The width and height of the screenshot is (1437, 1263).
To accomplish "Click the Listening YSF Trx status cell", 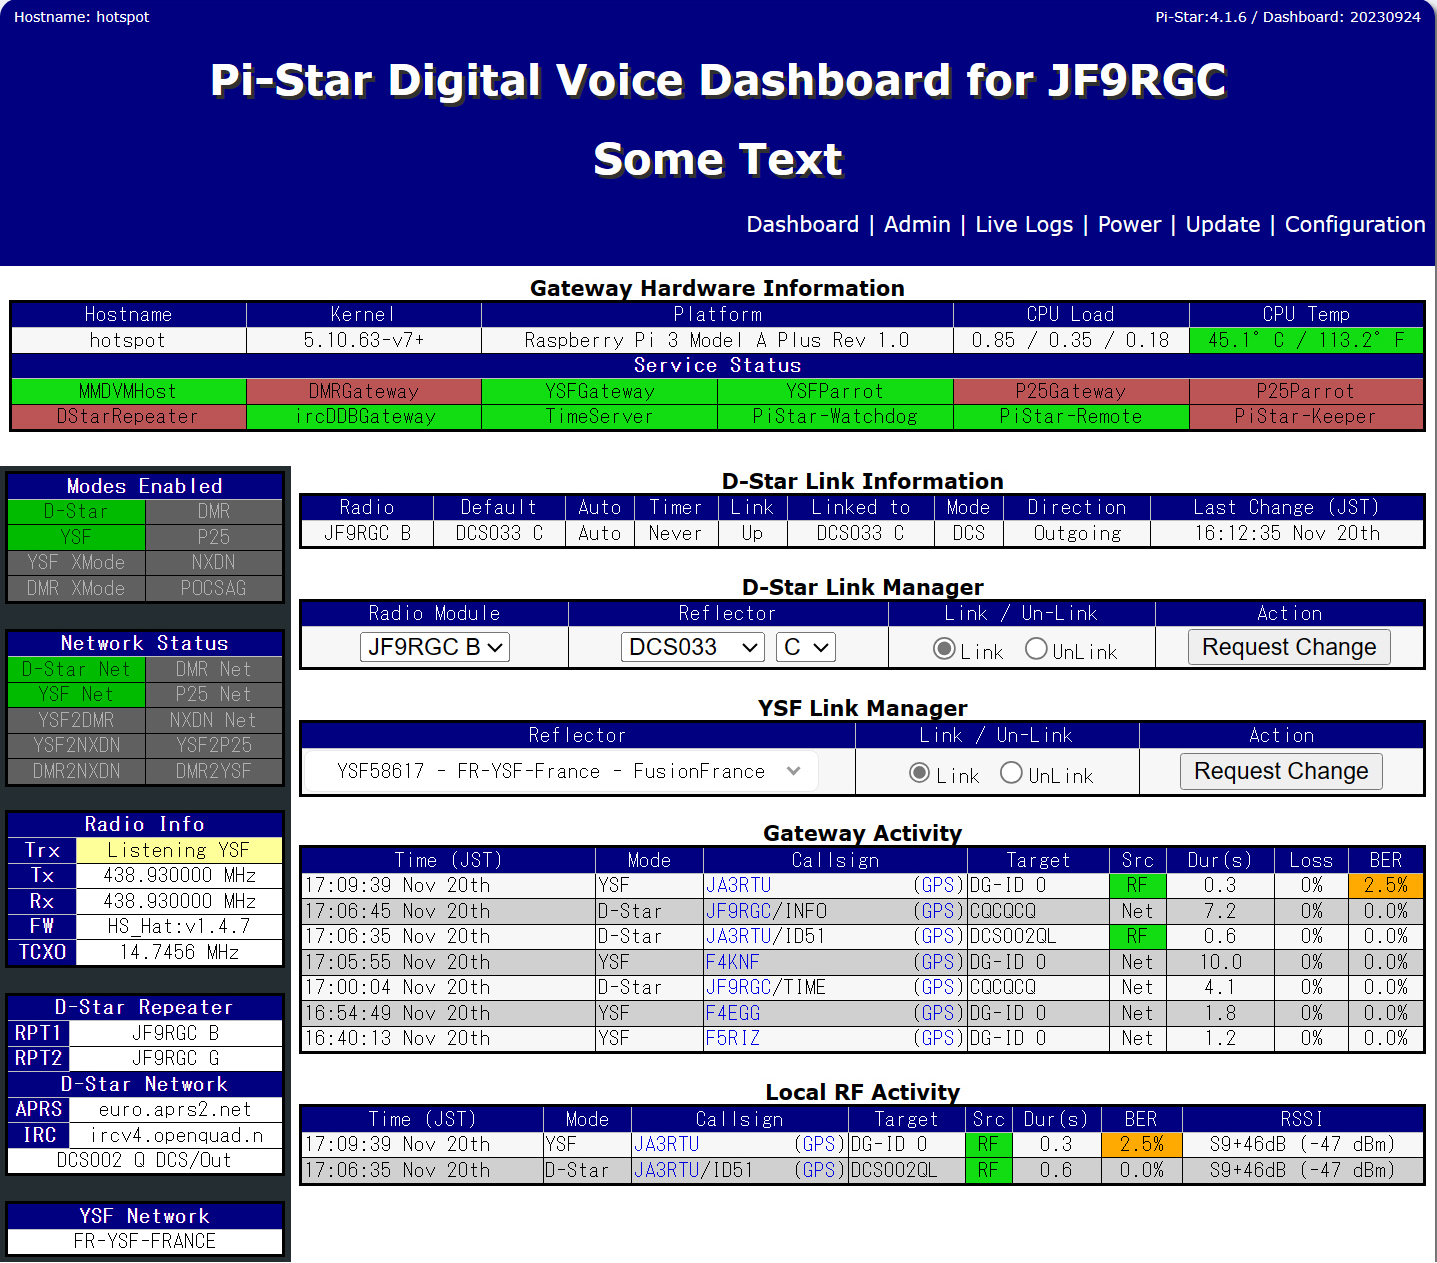I will [179, 850].
